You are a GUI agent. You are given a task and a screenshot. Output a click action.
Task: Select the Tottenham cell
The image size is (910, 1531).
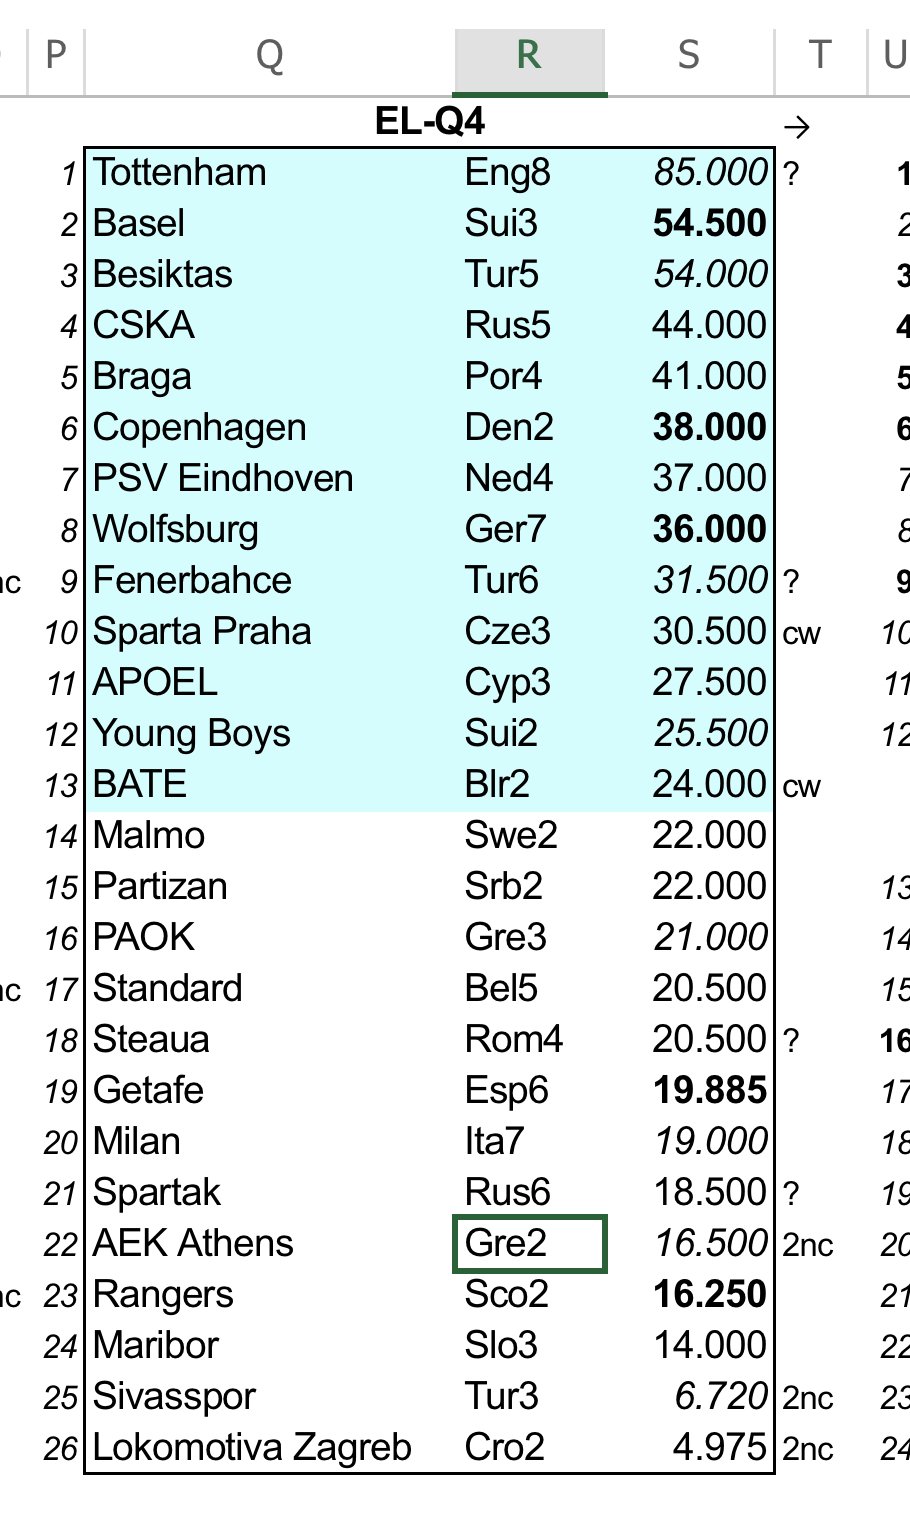tap(270, 173)
